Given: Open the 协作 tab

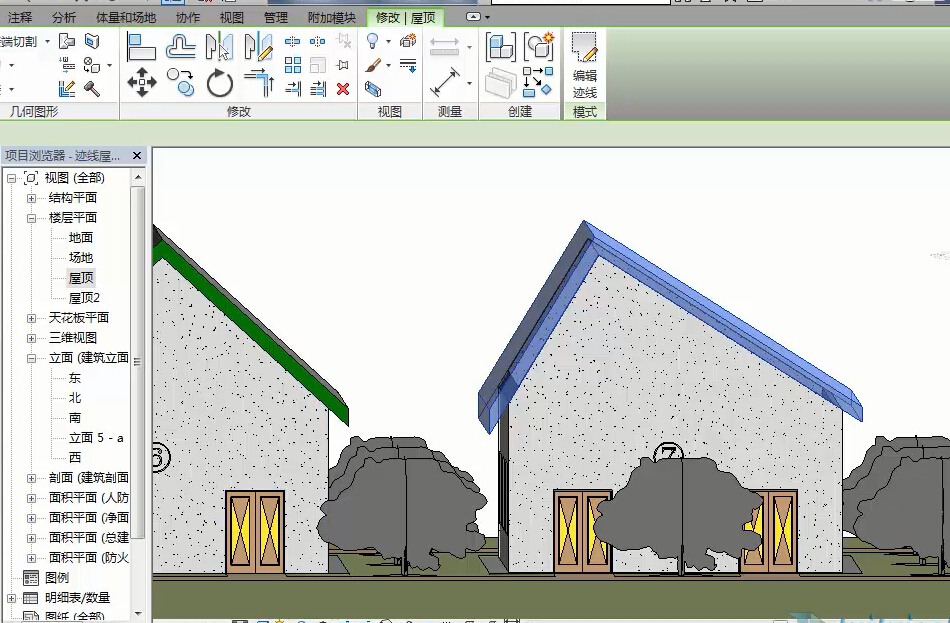Looking at the screenshot, I should click(x=188, y=18).
